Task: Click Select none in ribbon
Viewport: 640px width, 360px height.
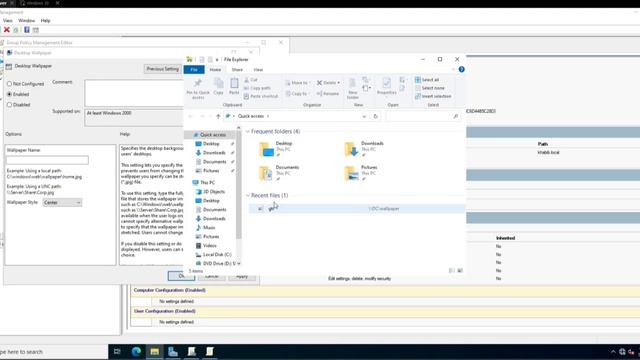Action: click(x=429, y=88)
